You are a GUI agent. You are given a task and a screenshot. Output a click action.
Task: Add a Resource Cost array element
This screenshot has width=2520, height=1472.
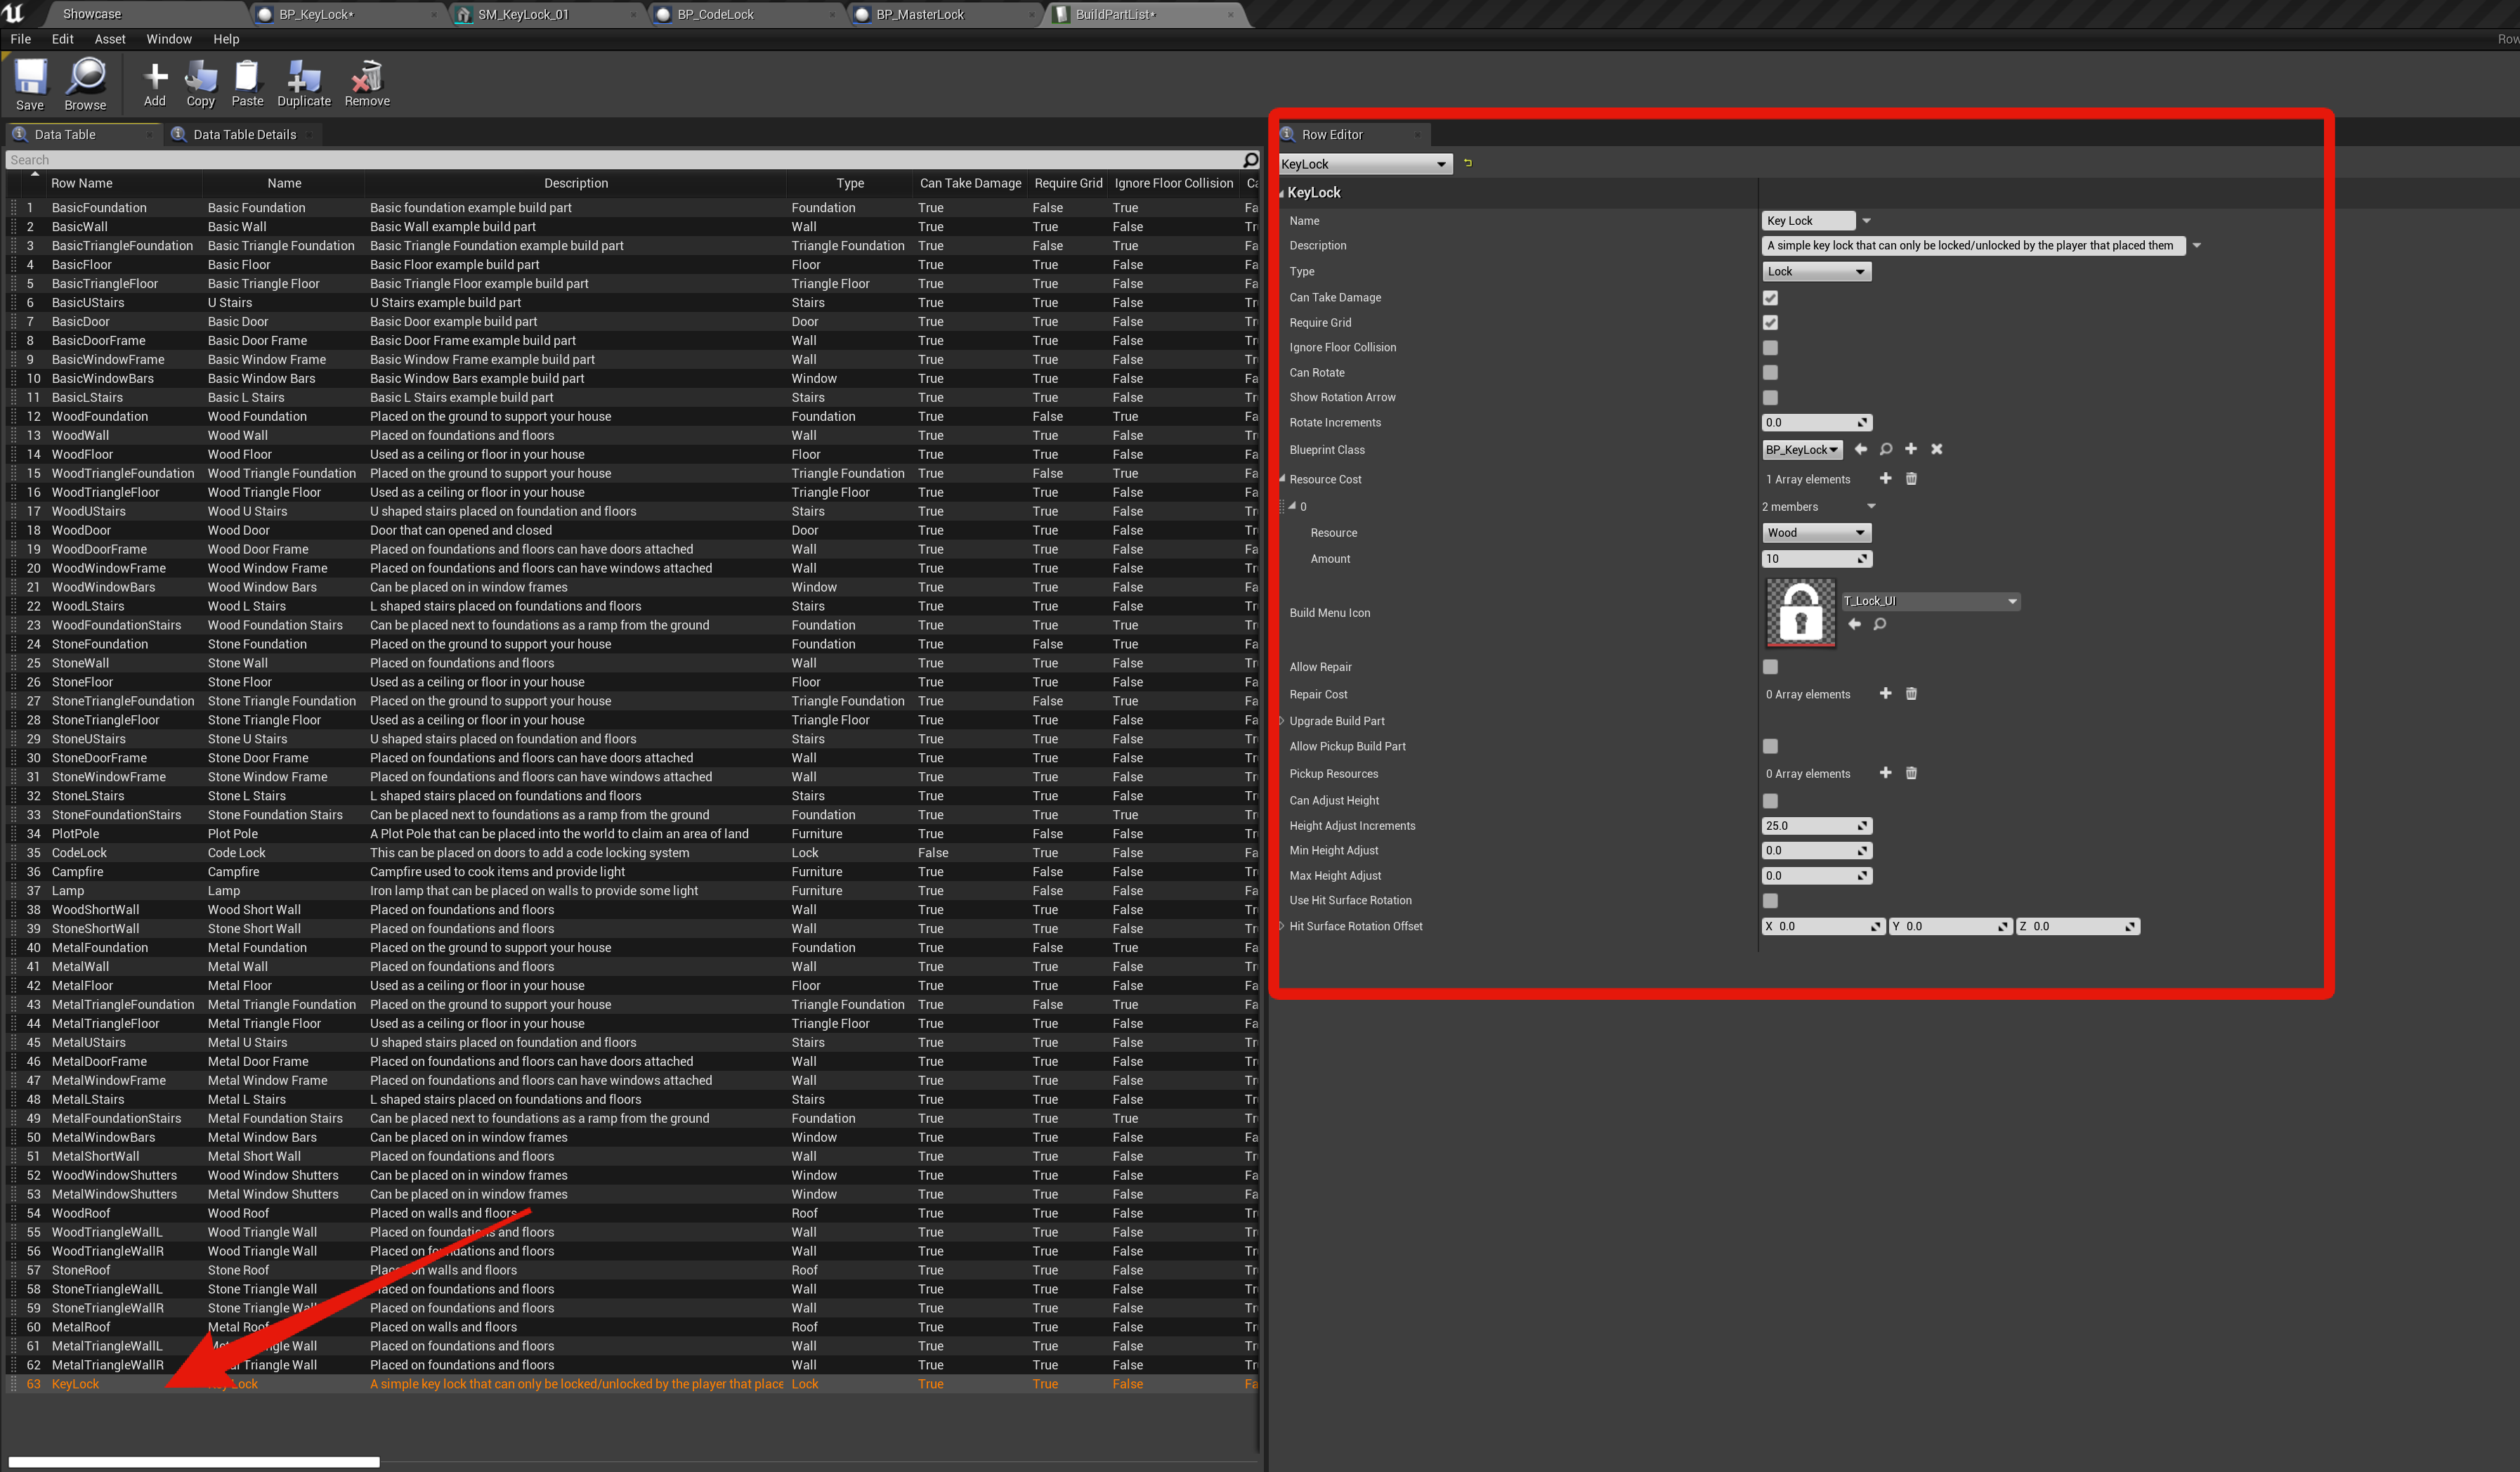point(1885,479)
